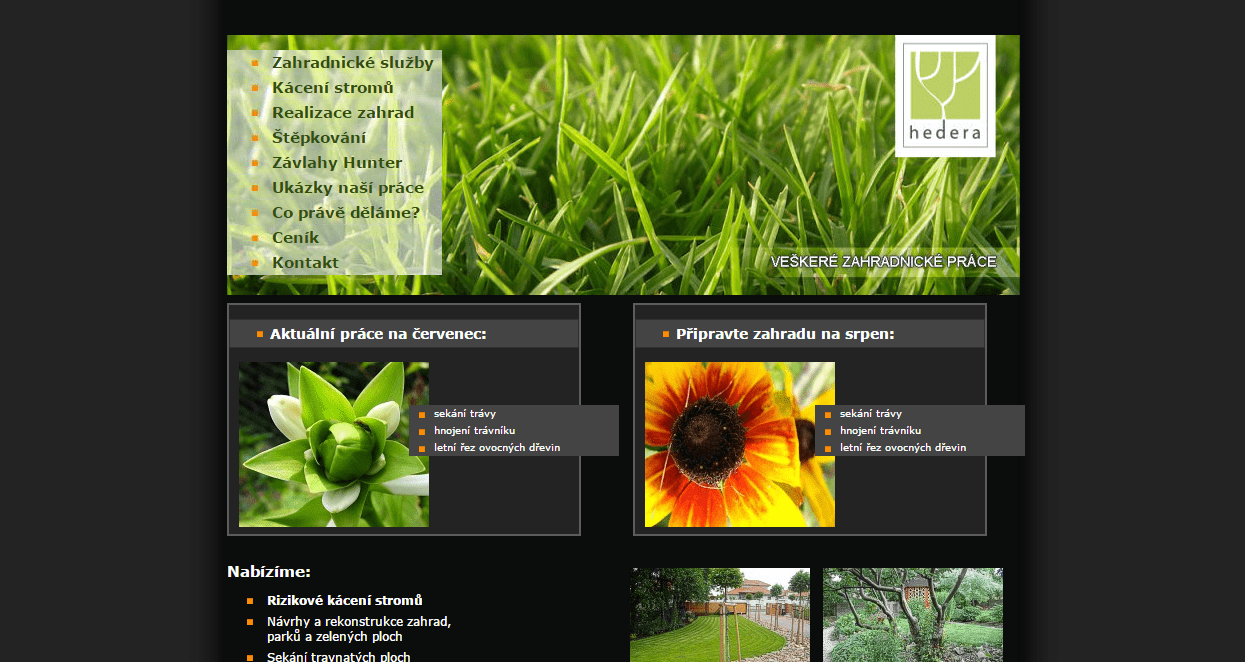Open Sekání travnatých ploch link
The height and width of the screenshot is (662, 1245).
[x=339, y=657]
